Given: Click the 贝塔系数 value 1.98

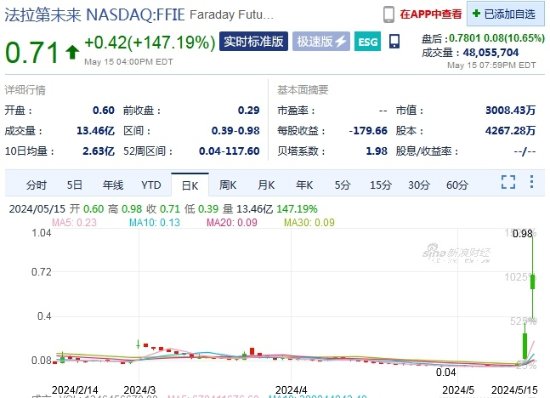Looking at the screenshot, I should pyautogui.click(x=377, y=151).
